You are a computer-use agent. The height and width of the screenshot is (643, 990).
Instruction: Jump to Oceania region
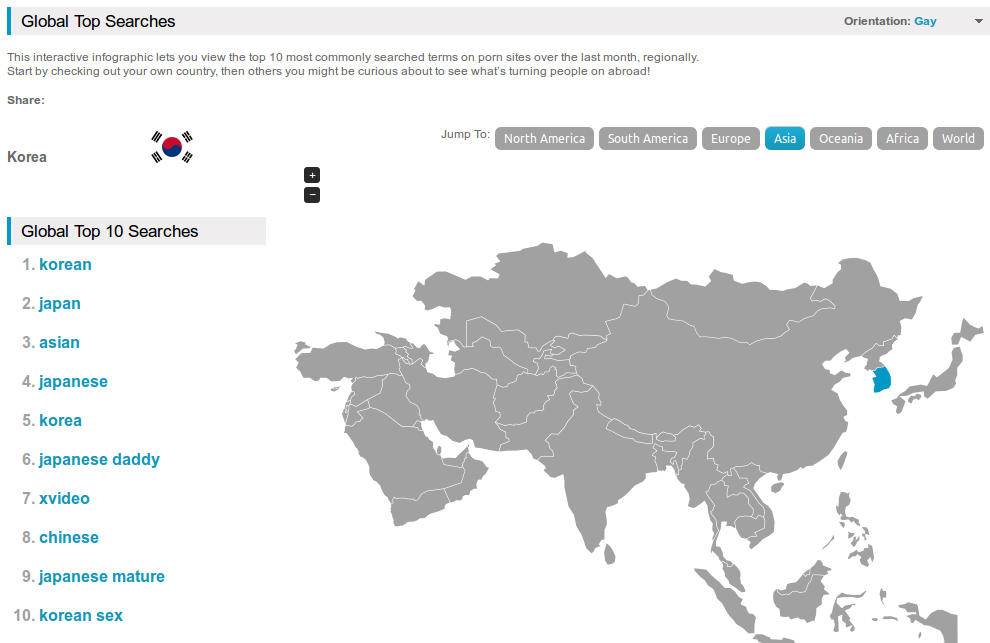click(x=841, y=139)
